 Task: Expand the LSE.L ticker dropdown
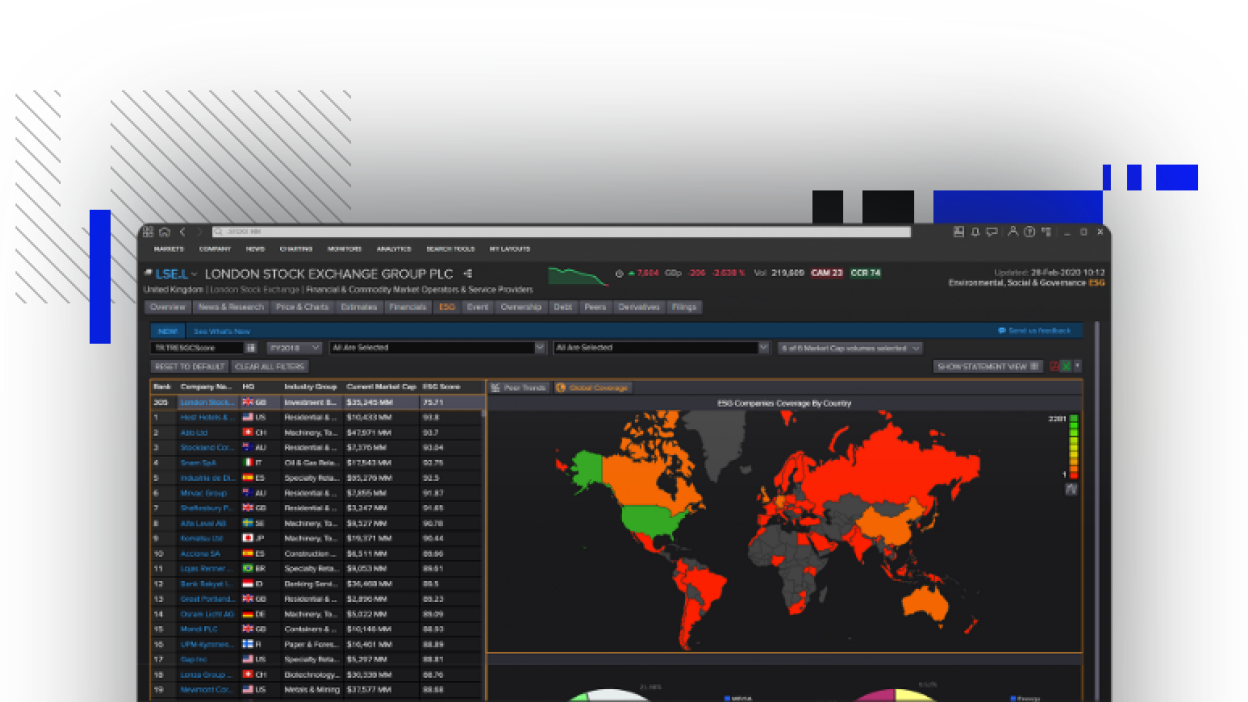point(195,274)
